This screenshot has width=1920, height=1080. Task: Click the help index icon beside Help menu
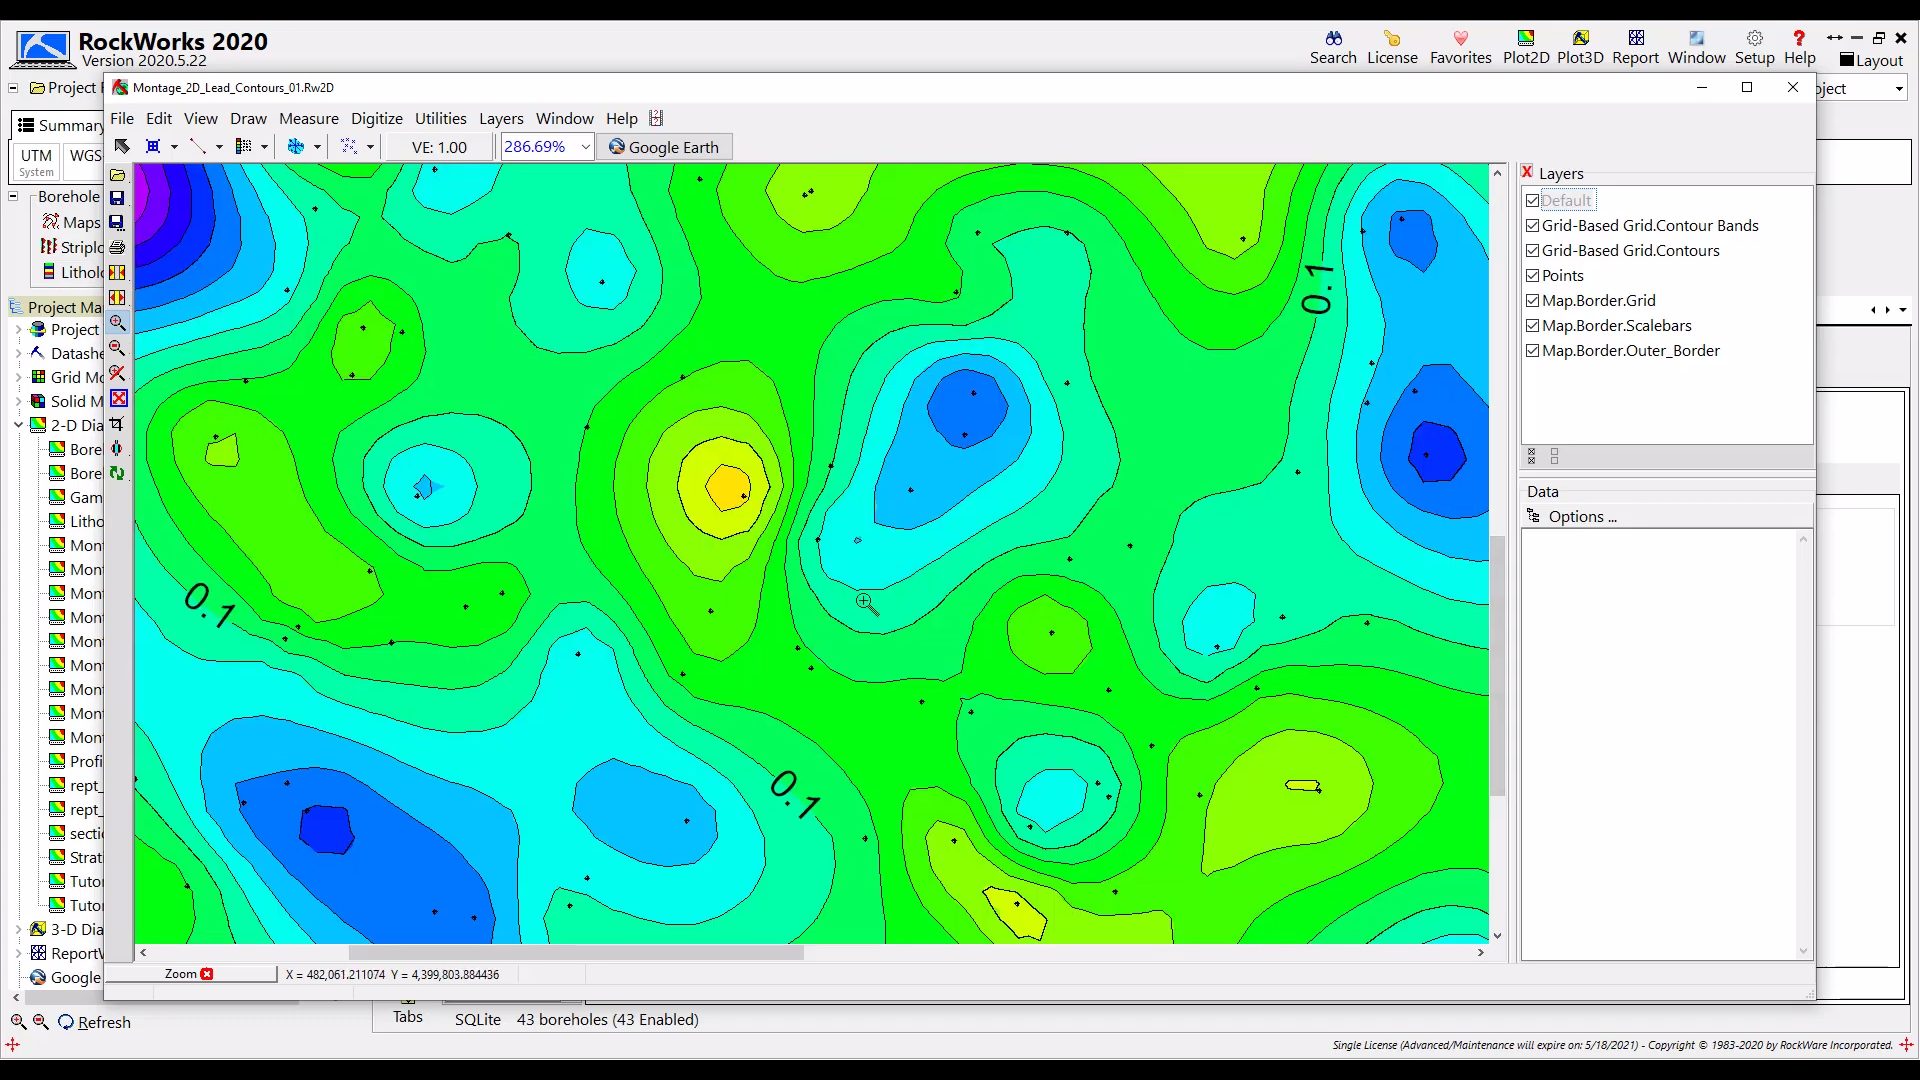pyautogui.click(x=656, y=118)
